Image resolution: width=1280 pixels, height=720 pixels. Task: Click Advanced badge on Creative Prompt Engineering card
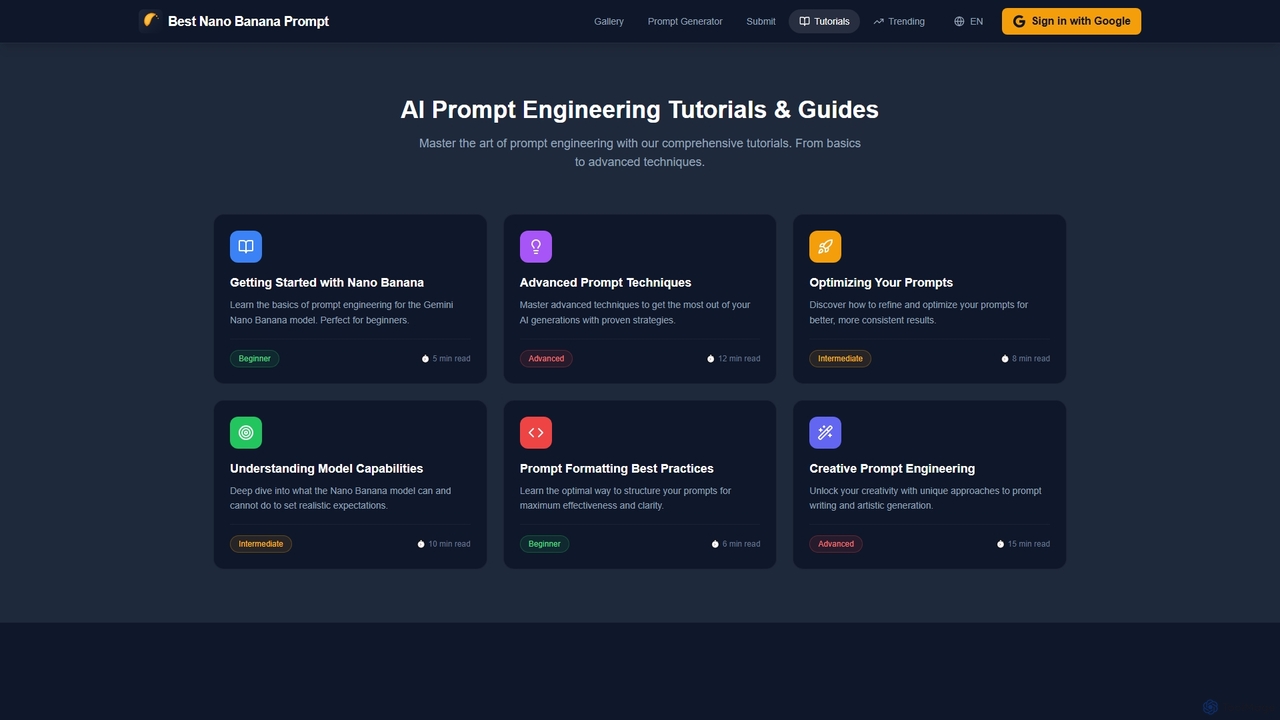836,544
